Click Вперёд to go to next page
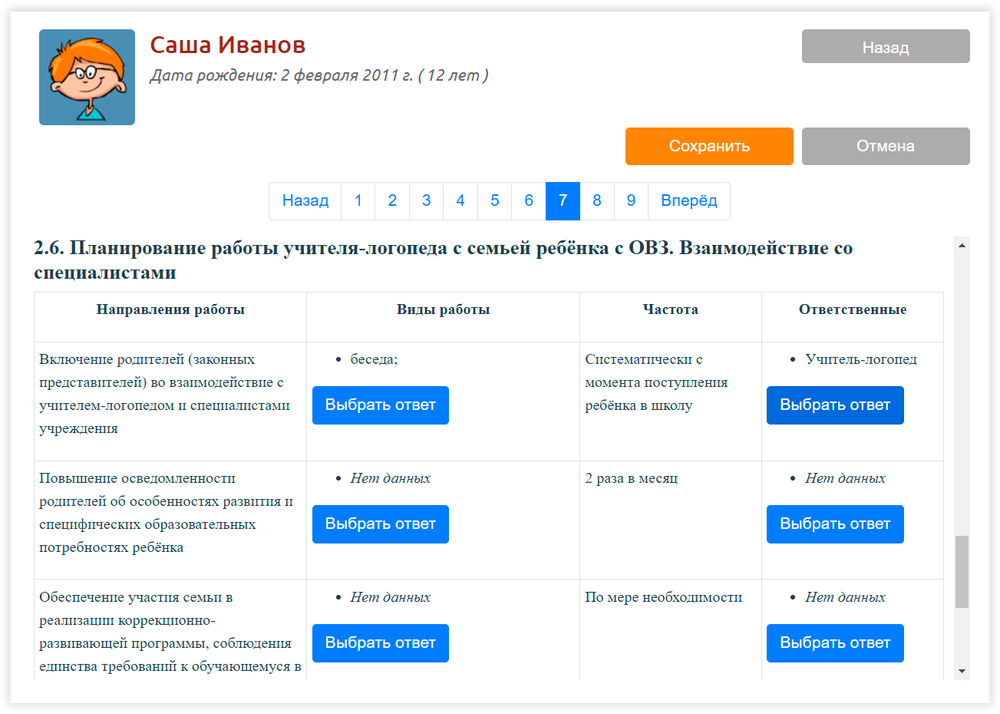The width and height of the screenshot is (1000, 714). [x=689, y=201]
